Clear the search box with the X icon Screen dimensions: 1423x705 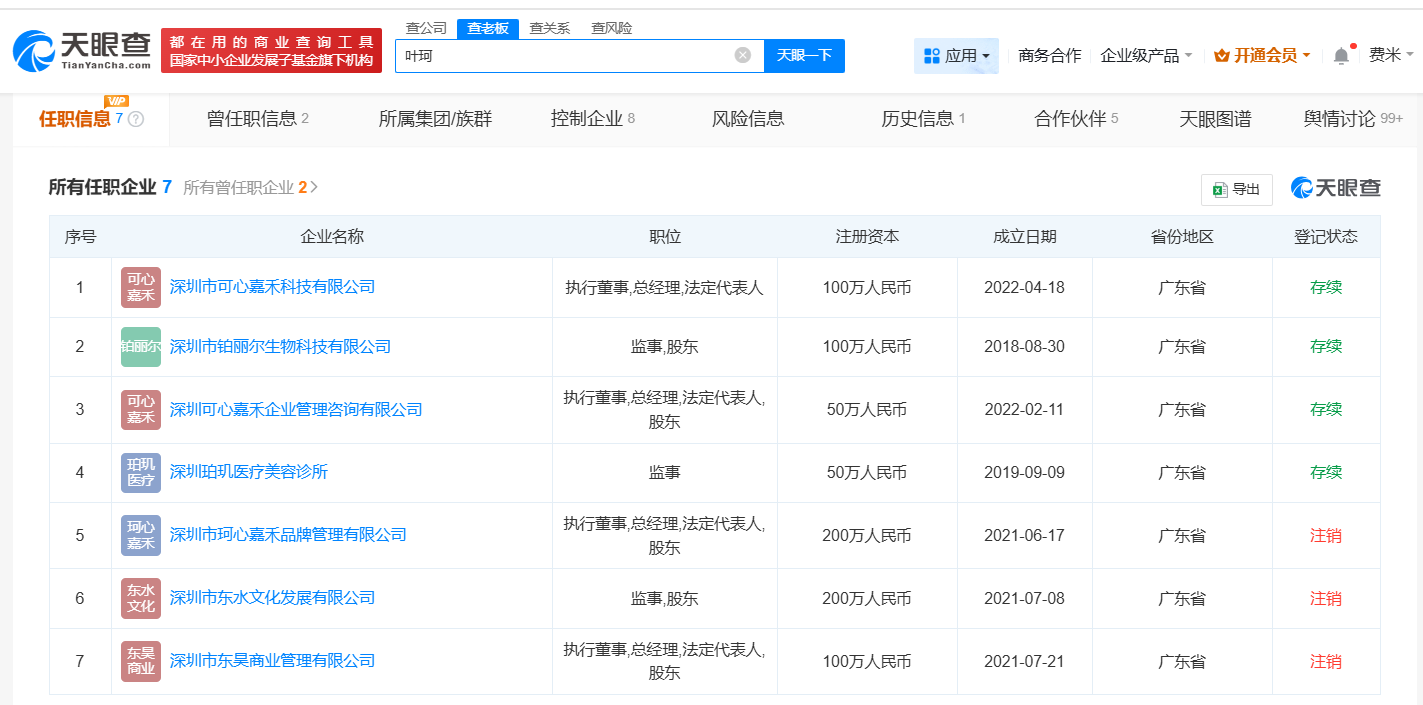742,56
